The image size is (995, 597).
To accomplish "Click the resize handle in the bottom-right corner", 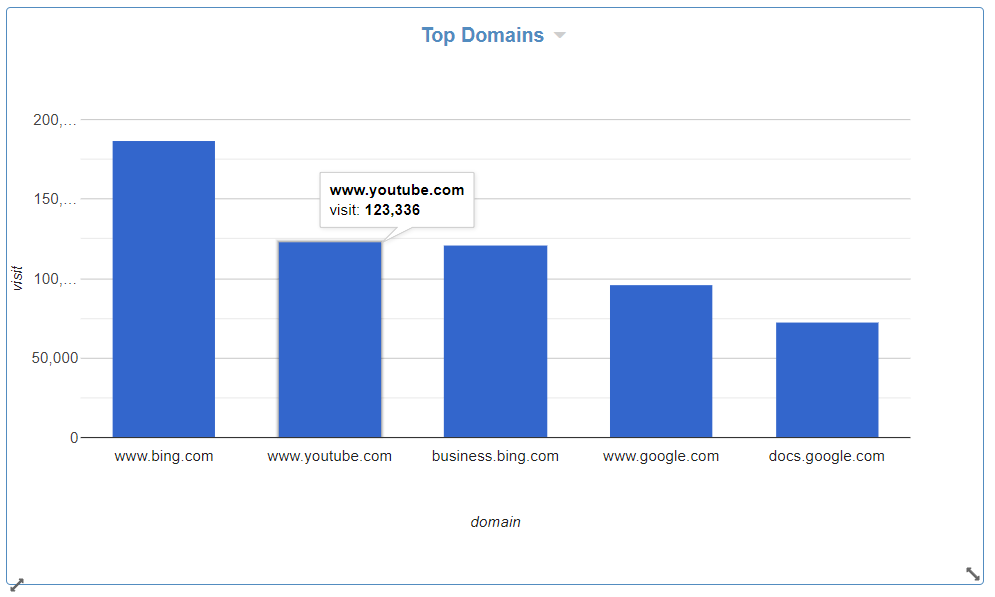I will [973, 574].
